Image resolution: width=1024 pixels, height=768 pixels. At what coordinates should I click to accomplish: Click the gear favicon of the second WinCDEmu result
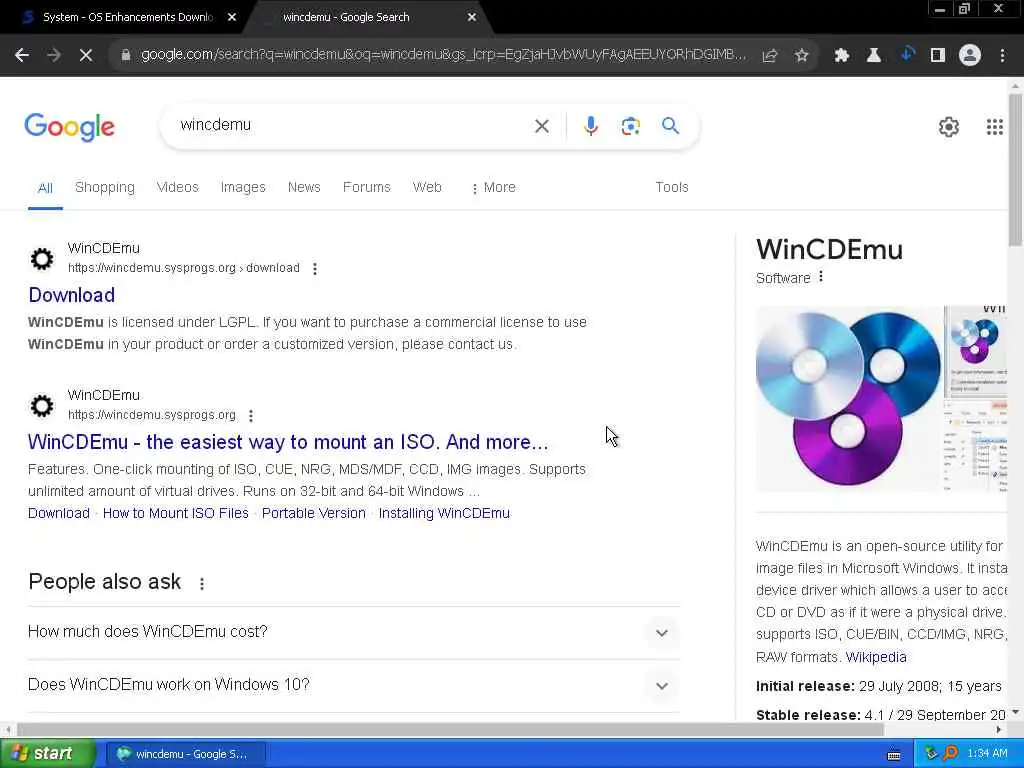click(x=42, y=406)
